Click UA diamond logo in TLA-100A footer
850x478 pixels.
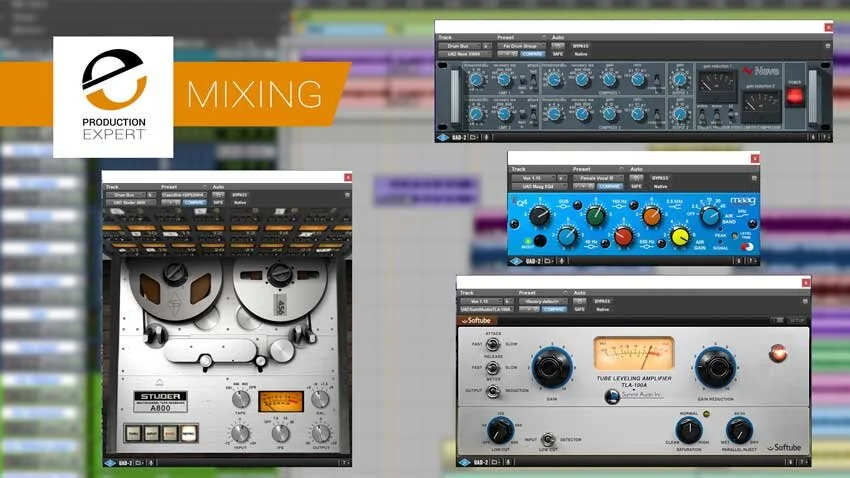tap(465, 462)
